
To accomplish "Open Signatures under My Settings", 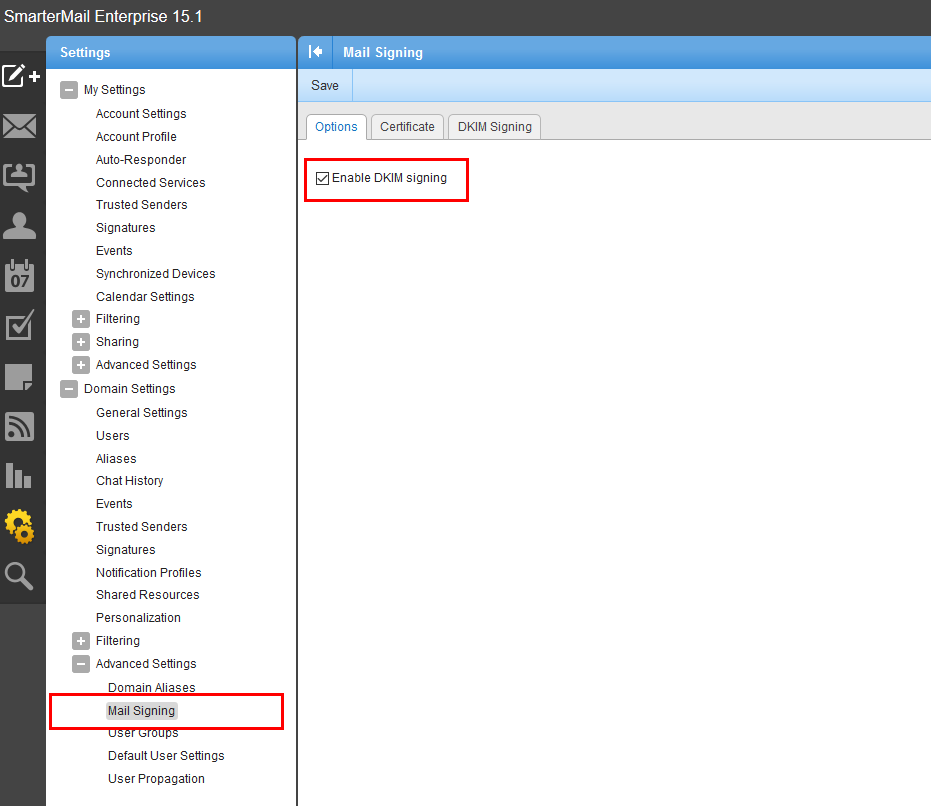I will tap(125, 227).
